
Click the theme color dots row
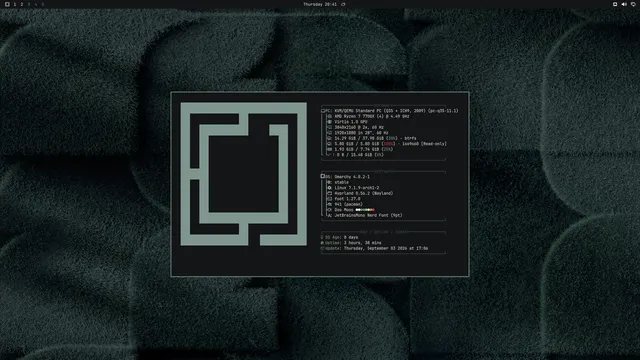pyautogui.click(x=365, y=210)
